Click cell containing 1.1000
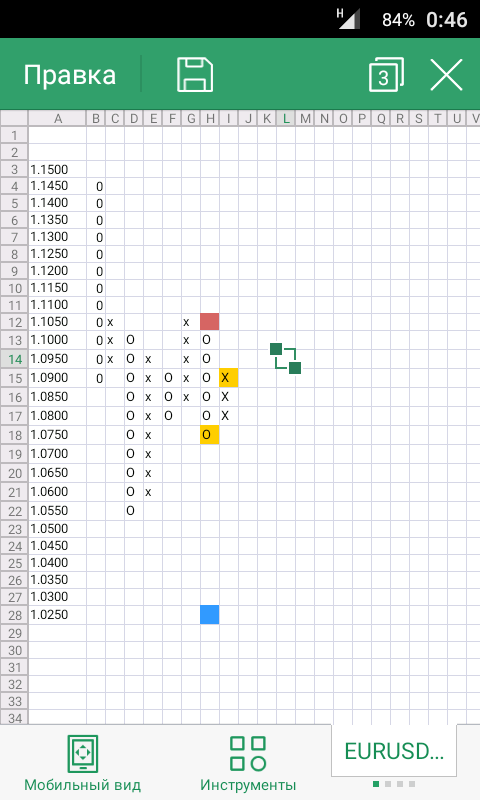The height and width of the screenshot is (800, 480). tap(58, 340)
